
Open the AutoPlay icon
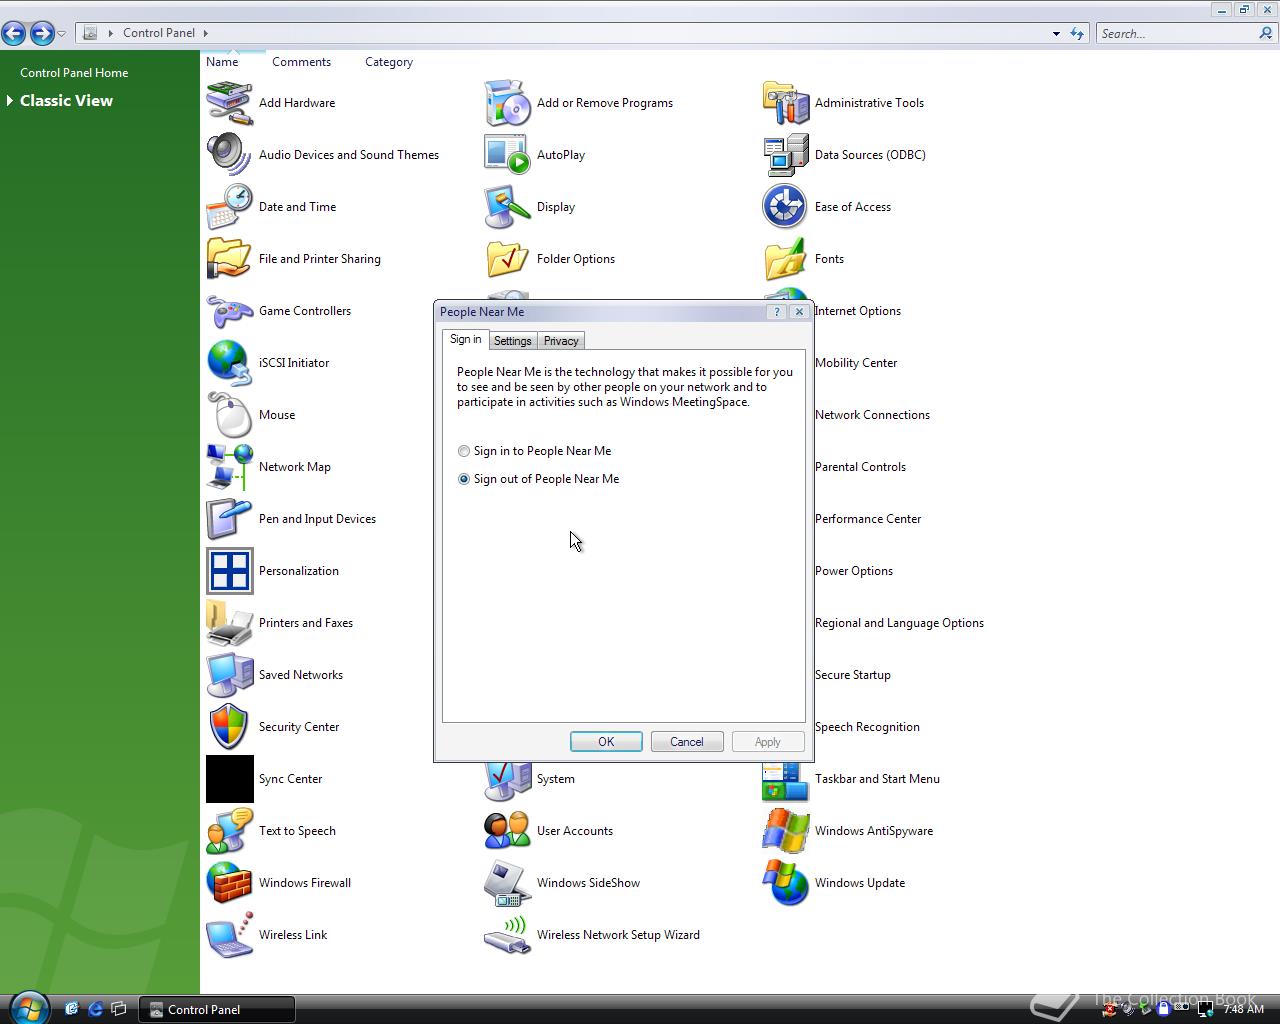pyautogui.click(x=507, y=155)
